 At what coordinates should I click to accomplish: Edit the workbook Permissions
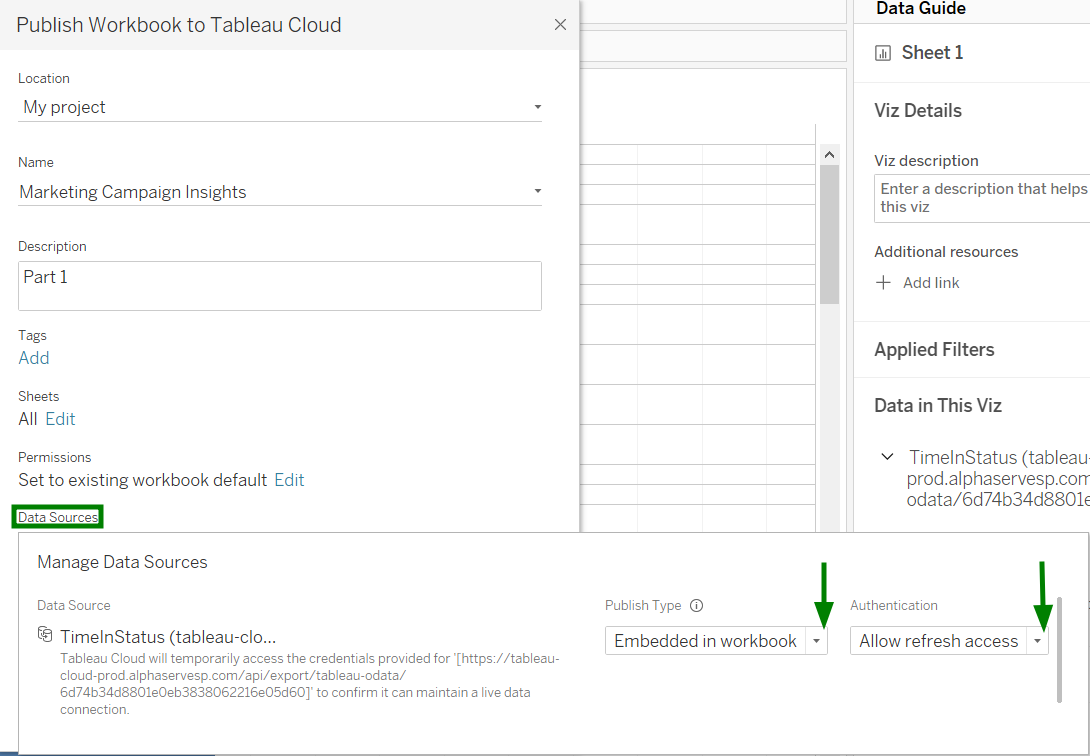tap(289, 480)
